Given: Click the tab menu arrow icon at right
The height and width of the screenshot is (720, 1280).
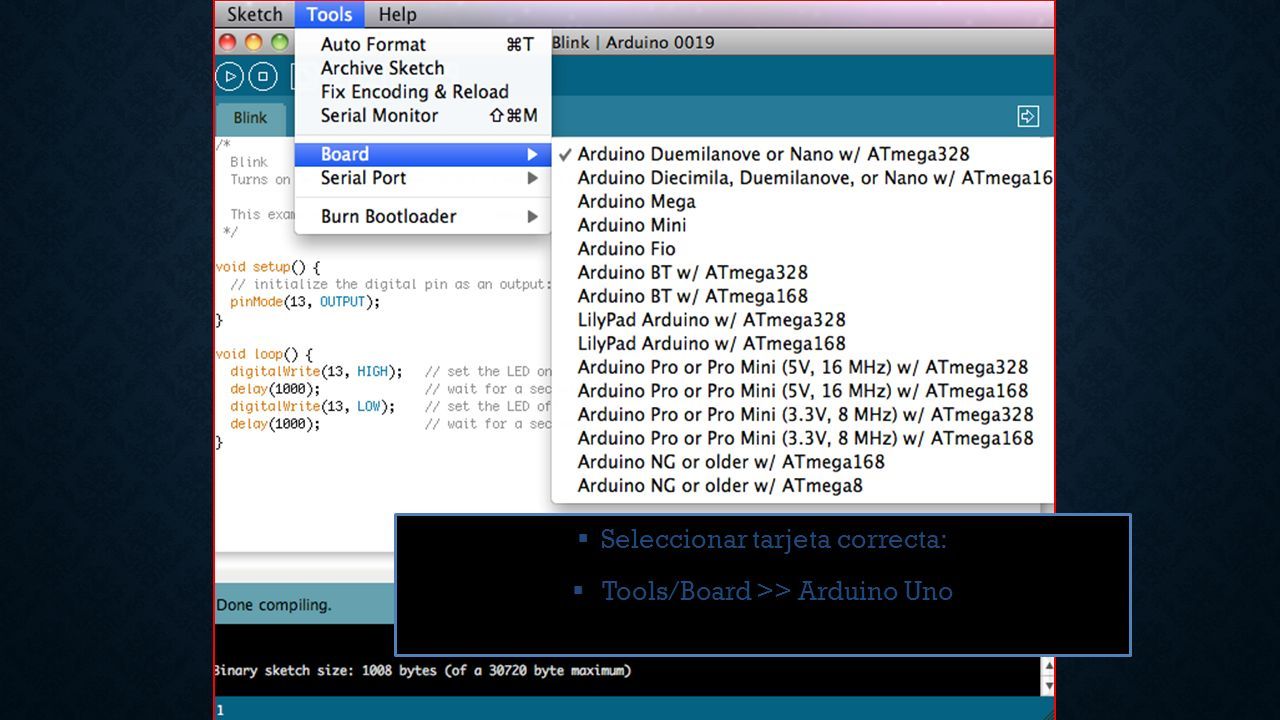Looking at the screenshot, I should (1028, 116).
